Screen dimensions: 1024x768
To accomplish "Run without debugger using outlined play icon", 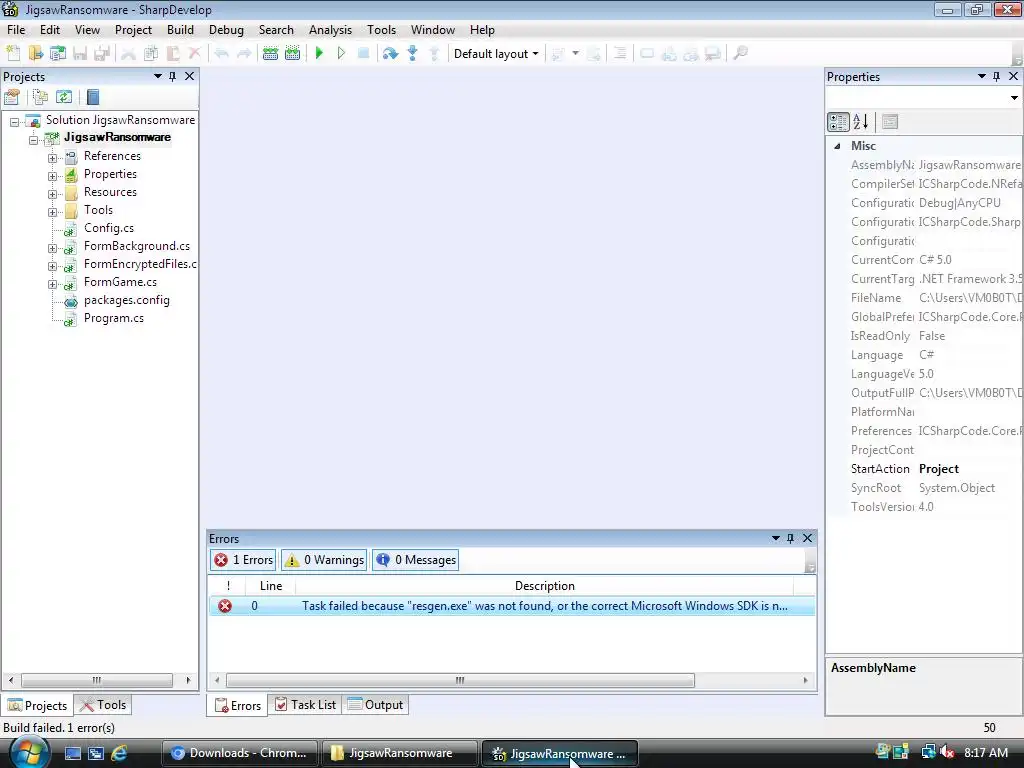I will pos(341,53).
